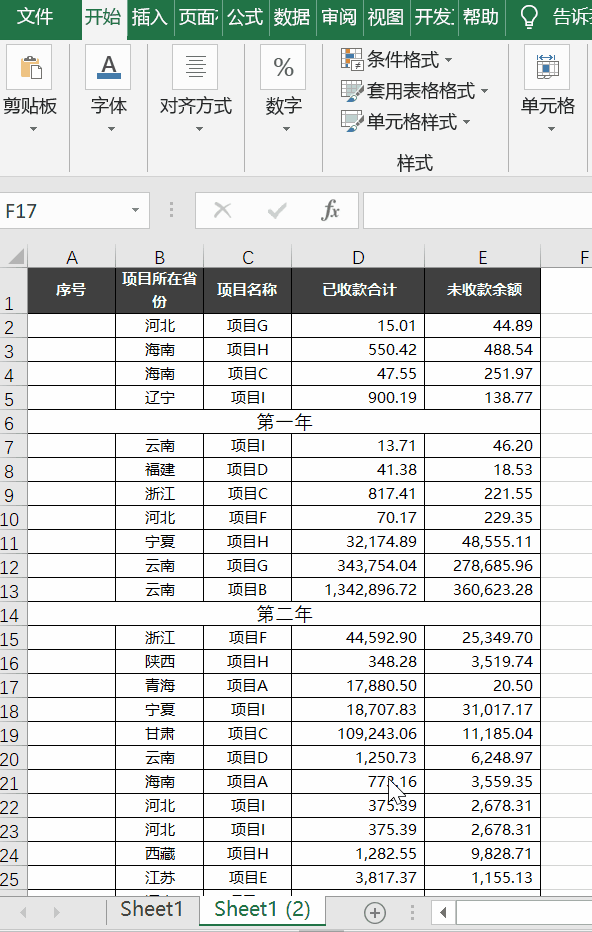Switch to the 视图 View tab
The image size is (592, 932).
click(x=386, y=17)
